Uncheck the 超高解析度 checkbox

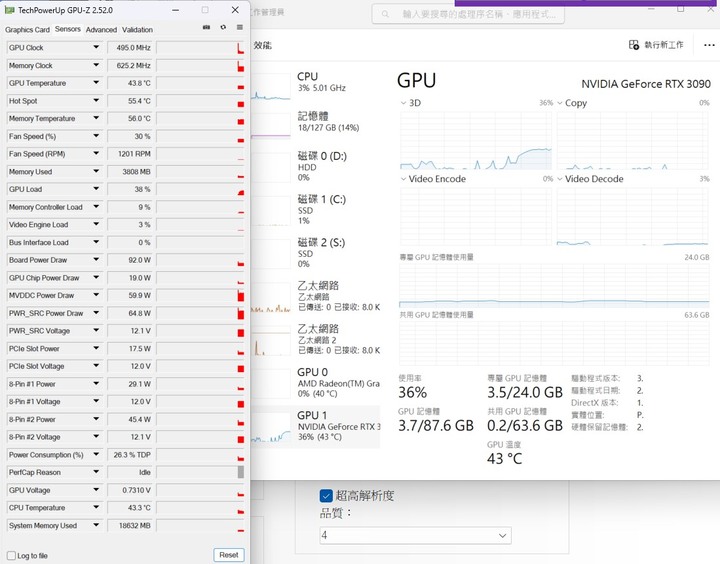point(326,496)
